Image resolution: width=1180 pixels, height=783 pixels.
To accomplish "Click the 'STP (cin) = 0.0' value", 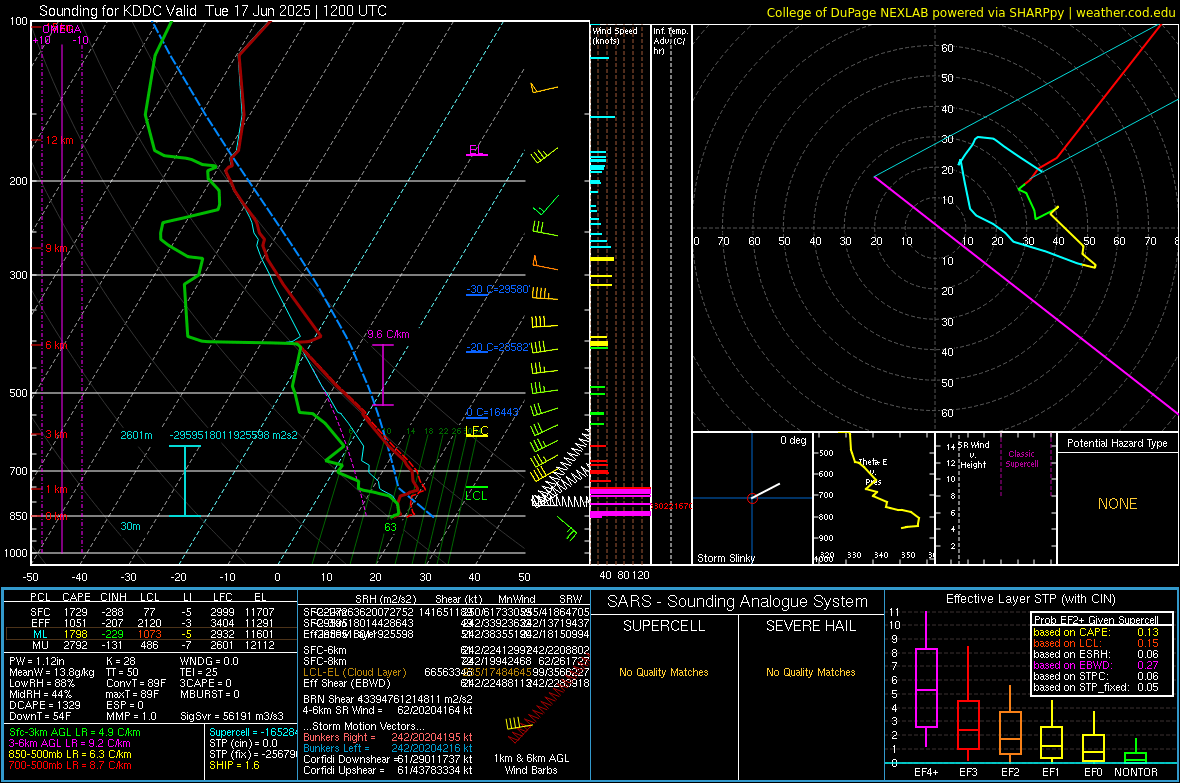I will [243, 743].
